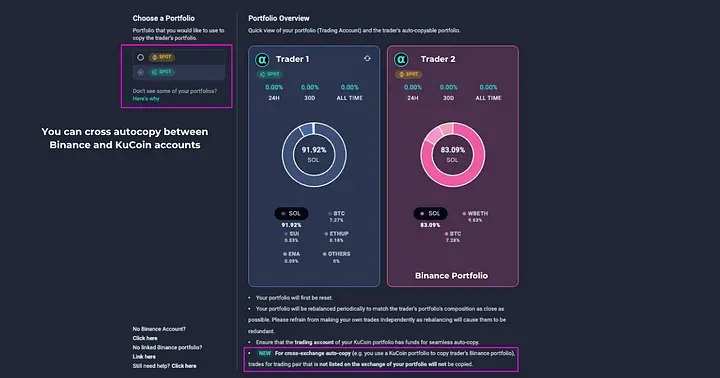Screen dimensions: 720x378
Task: Click the ETHUP legend item on Trader 1
Action: (x=337, y=237)
